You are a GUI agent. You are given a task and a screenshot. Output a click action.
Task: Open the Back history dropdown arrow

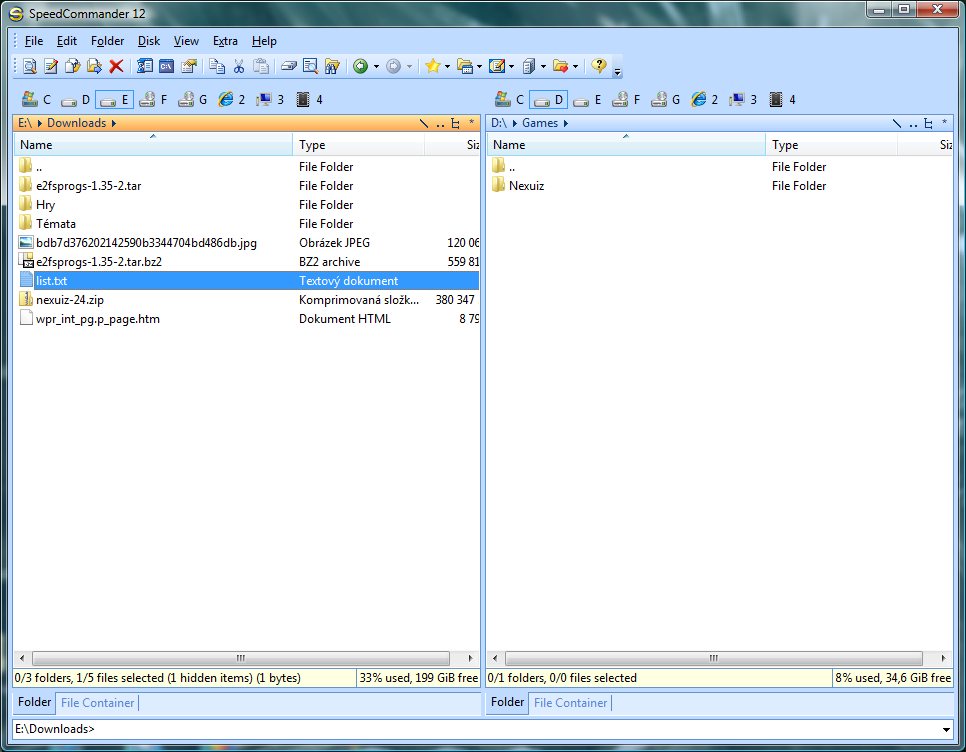[376, 67]
